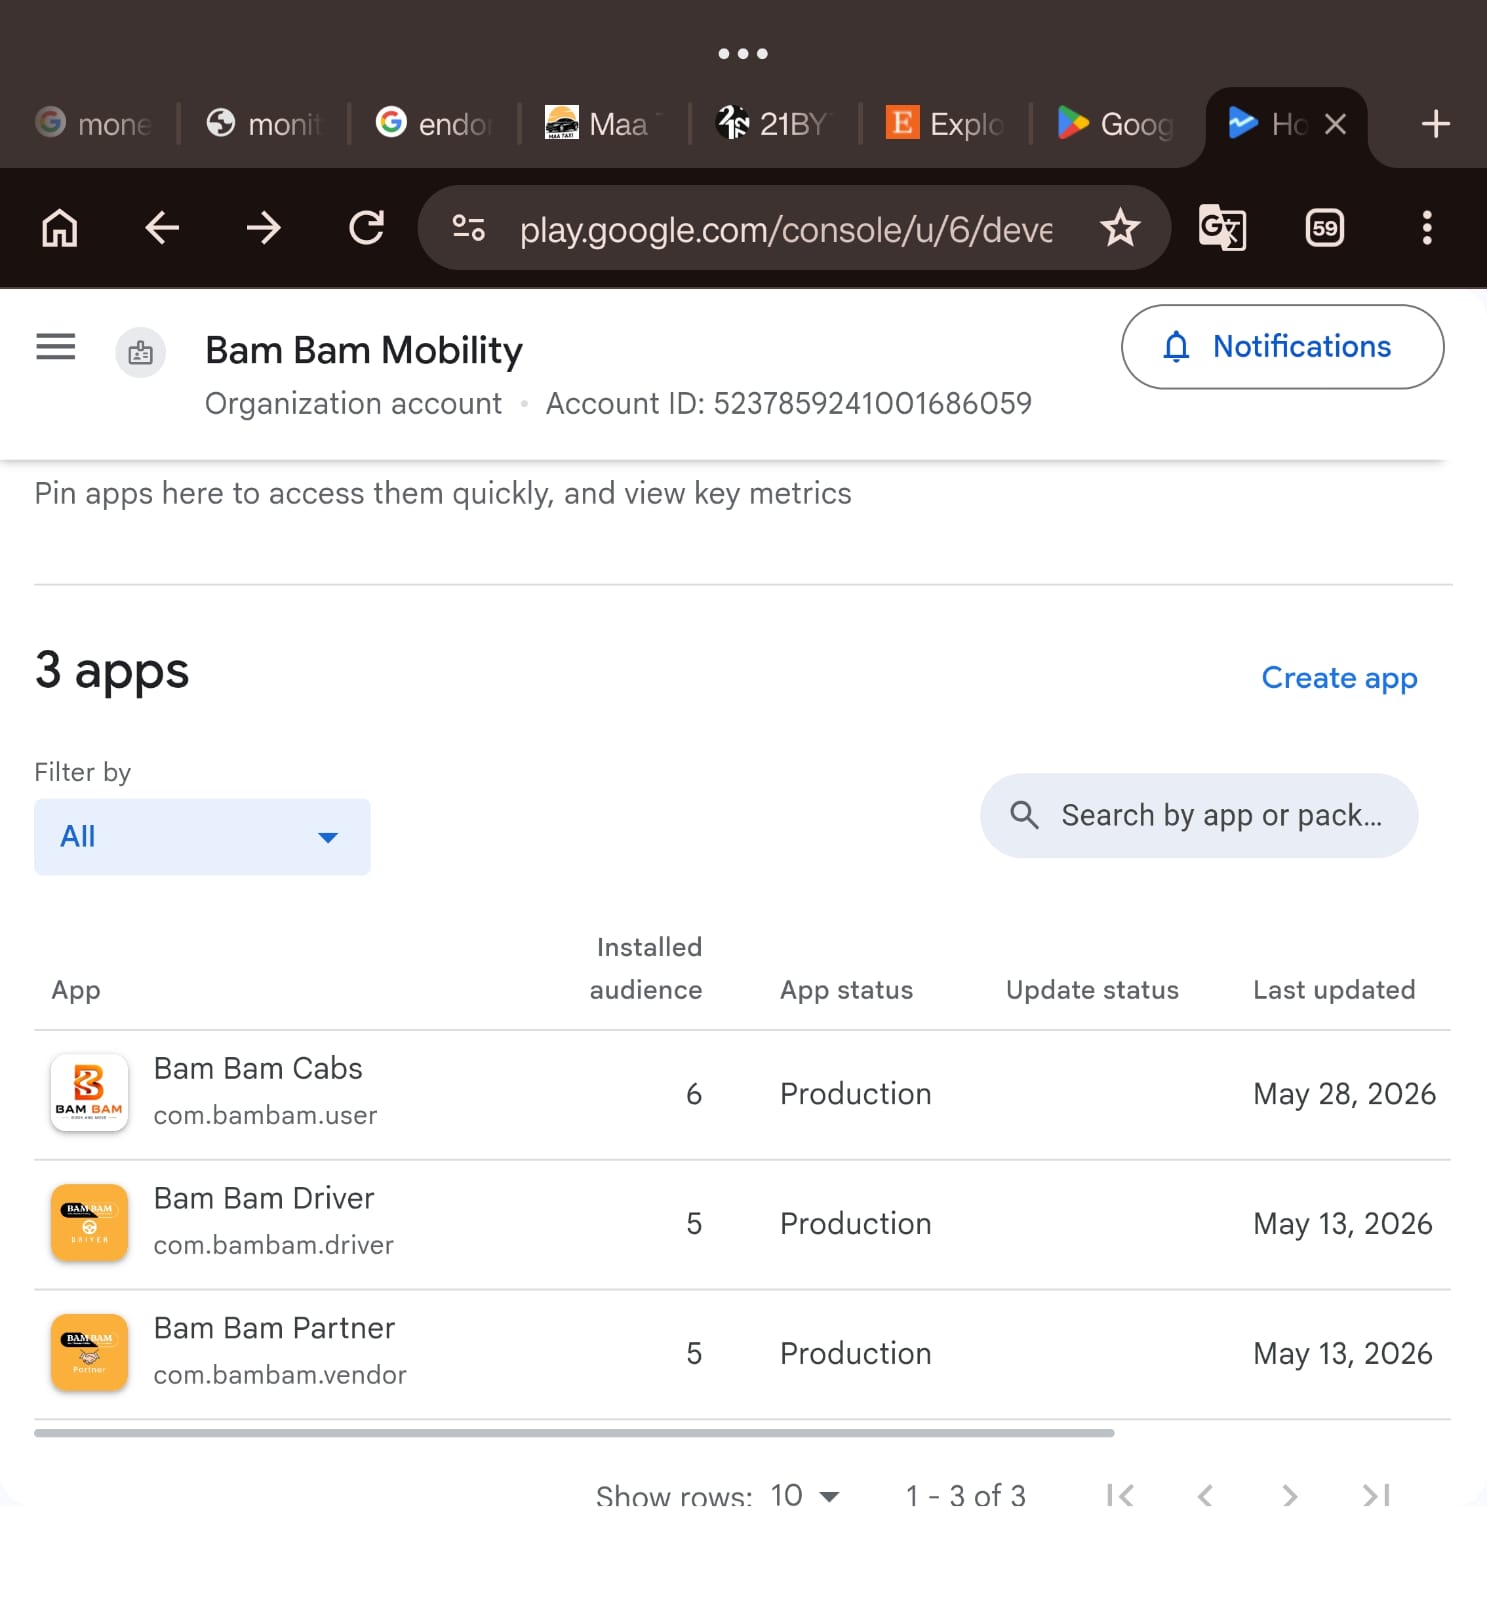Screen dimensions: 1487x1600
Task: Click the site settings icon in address bar
Action: pos(468,229)
